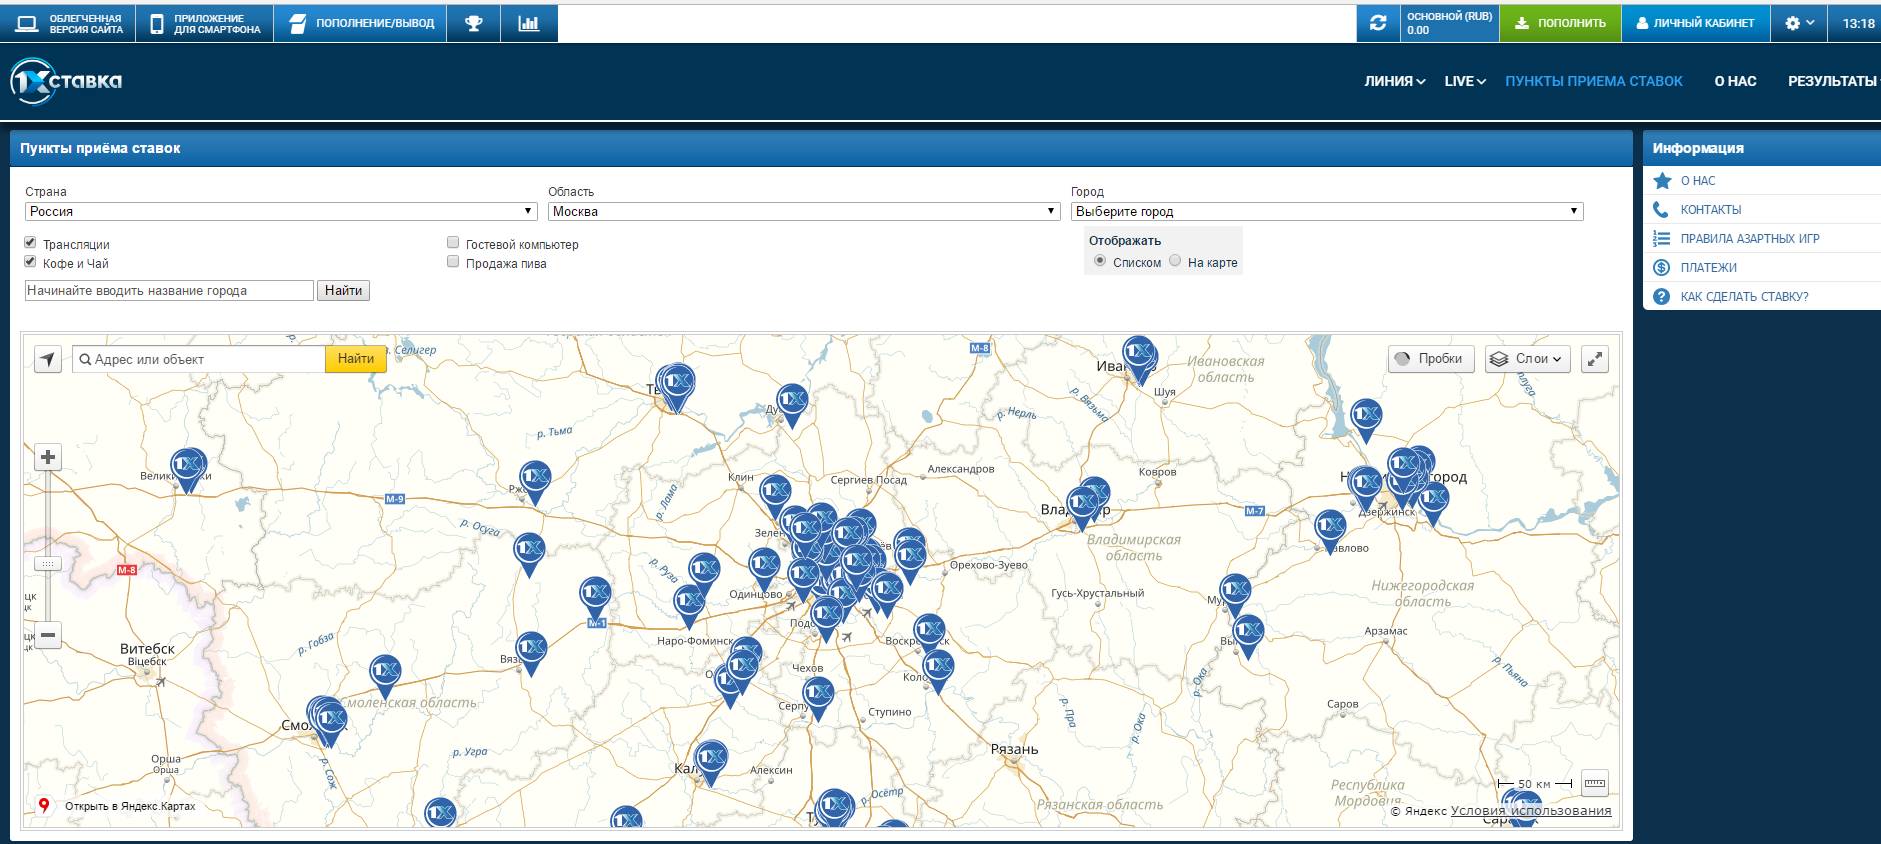Click the yellow Найти map search button
This screenshot has height=844, width=1881.
[x=355, y=359]
